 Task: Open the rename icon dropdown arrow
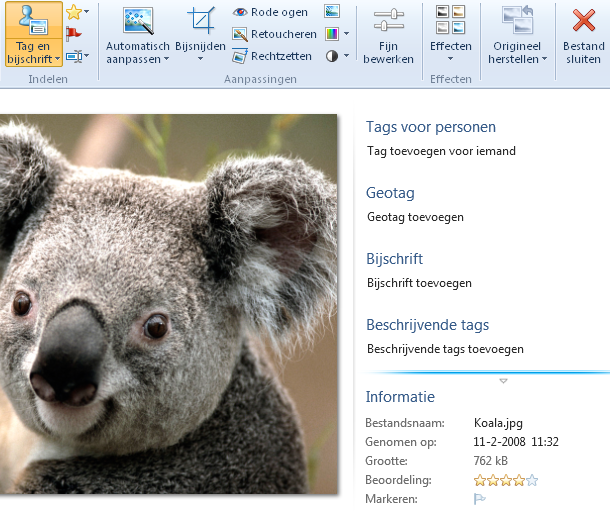(x=86, y=56)
